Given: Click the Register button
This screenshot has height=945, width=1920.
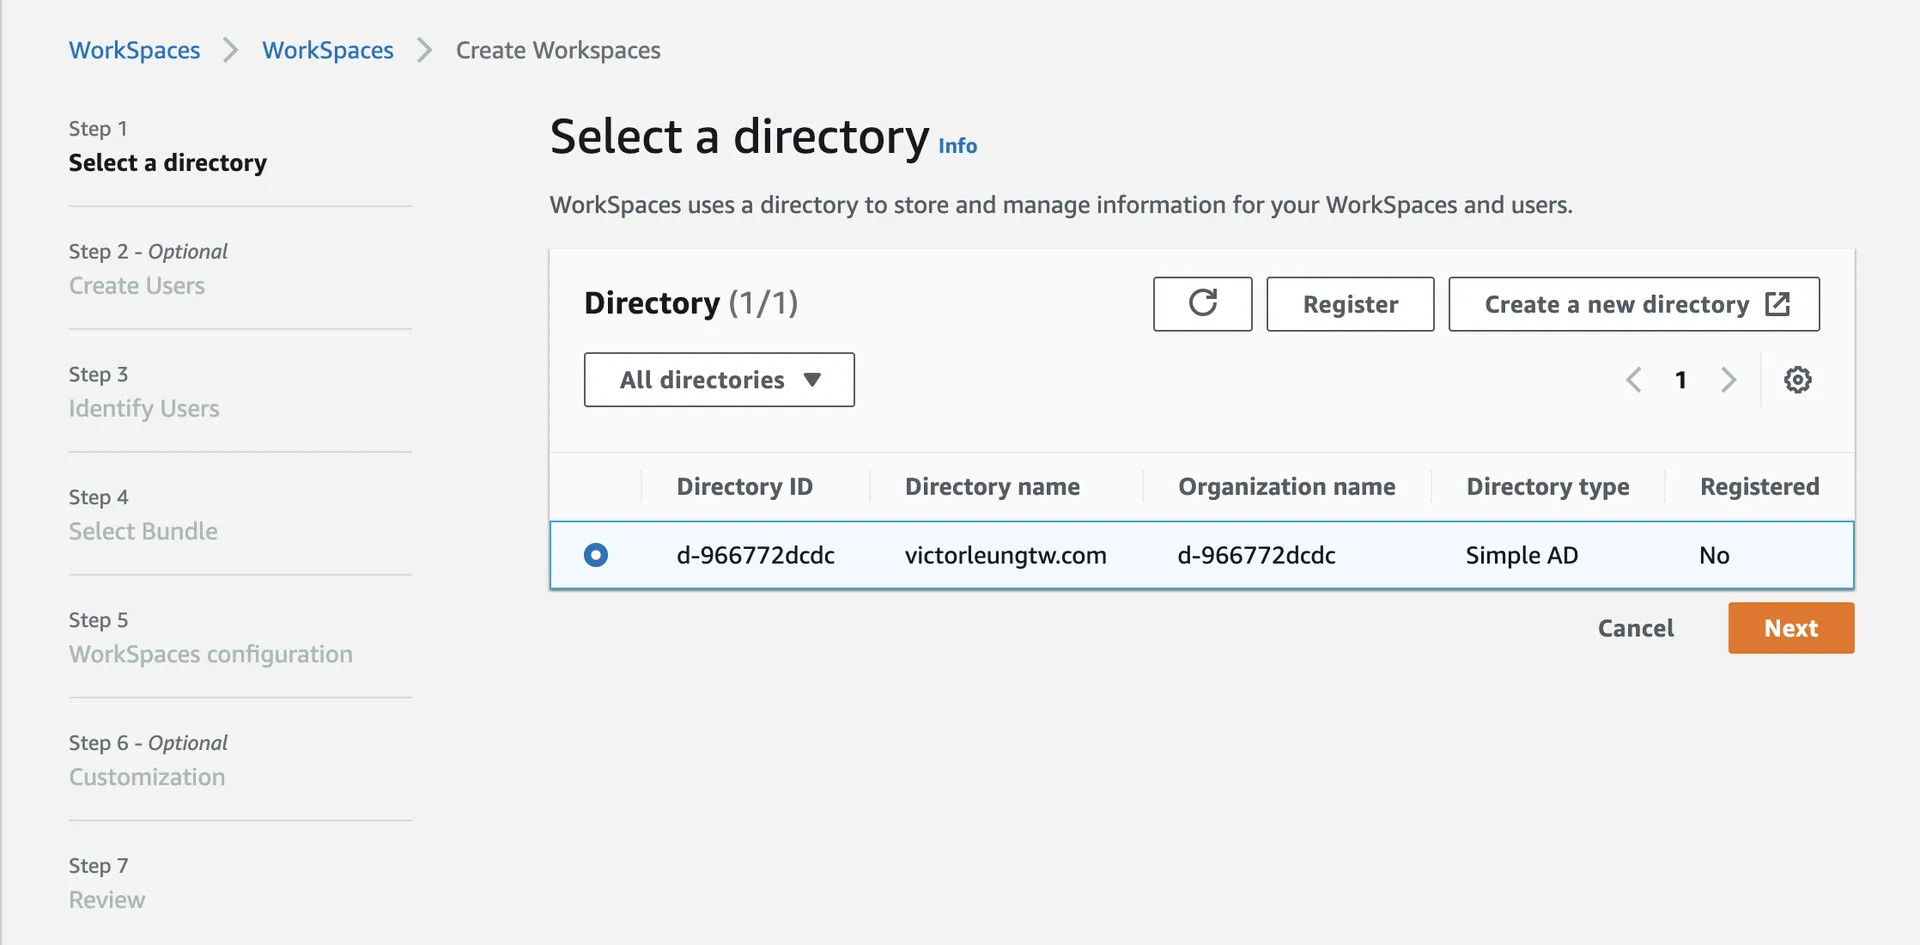Looking at the screenshot, I should [1350, 304].
